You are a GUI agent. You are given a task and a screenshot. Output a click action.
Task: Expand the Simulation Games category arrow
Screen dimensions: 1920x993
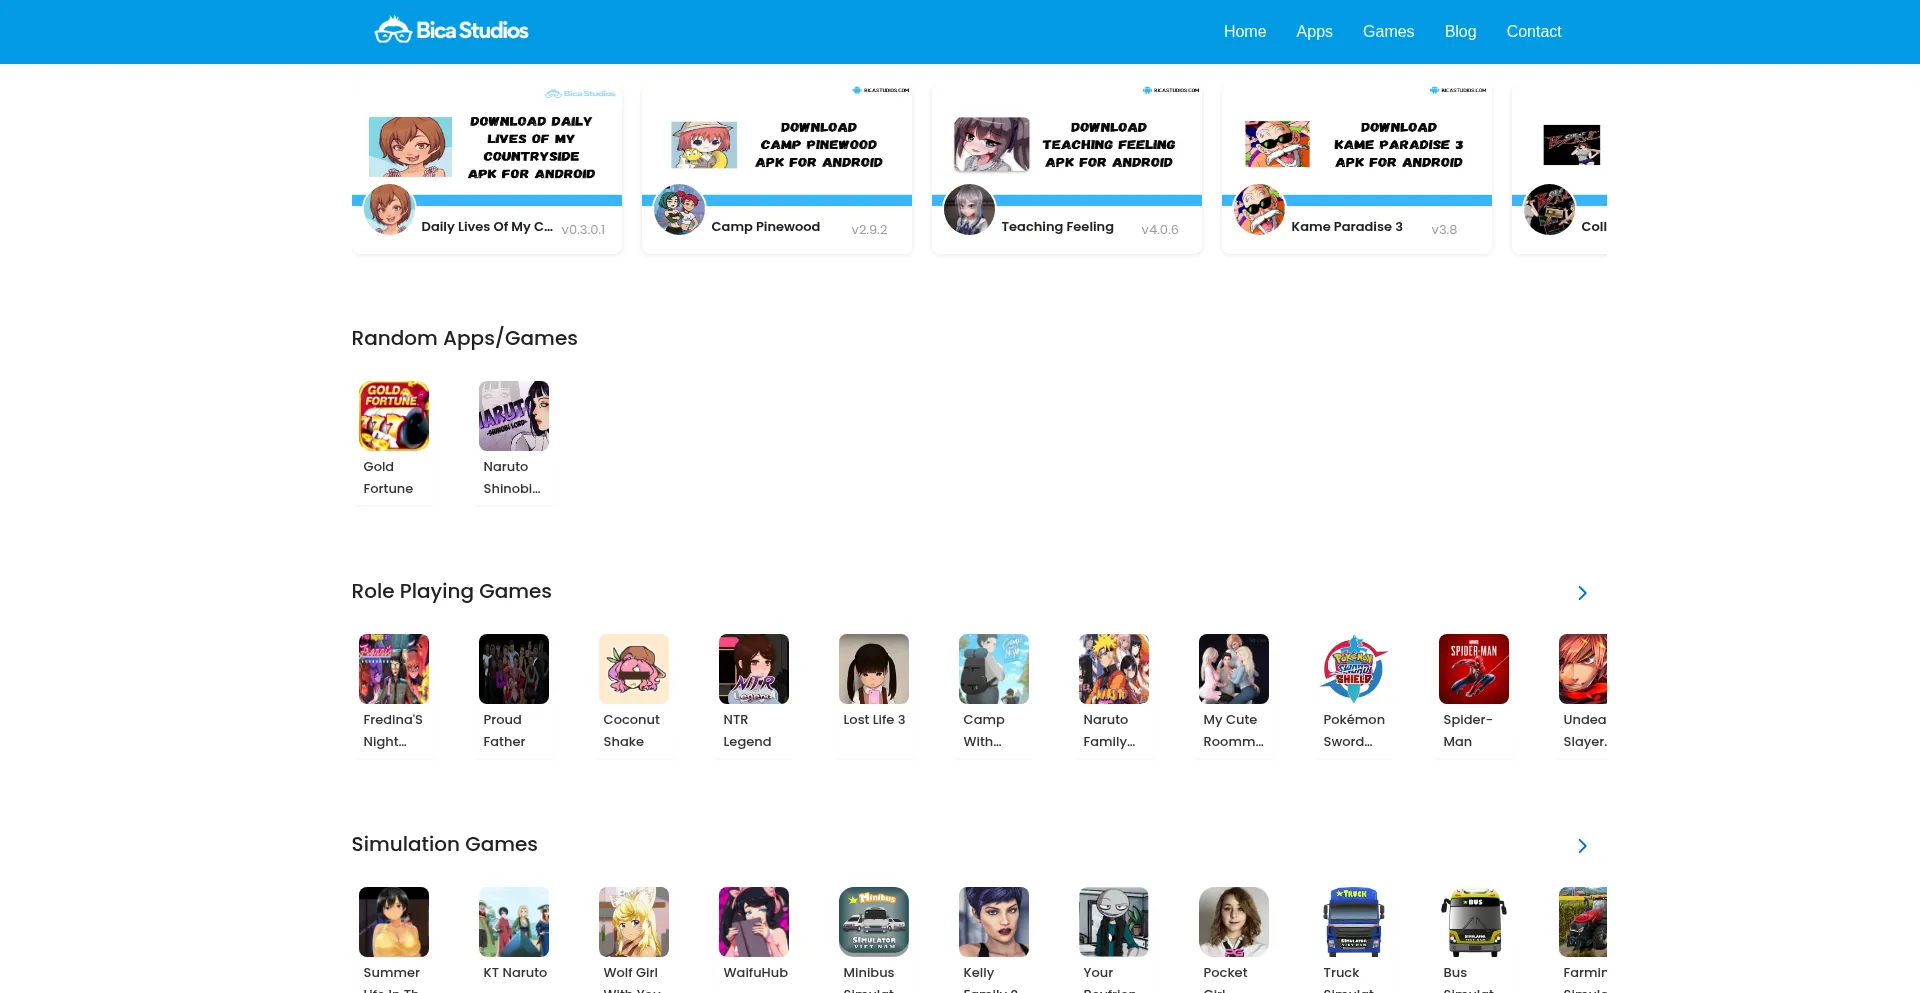(x=1582, y=846)
